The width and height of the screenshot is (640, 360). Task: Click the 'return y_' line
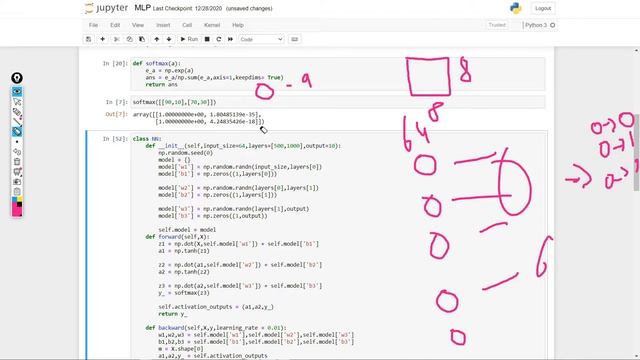[x=173, y=314]
